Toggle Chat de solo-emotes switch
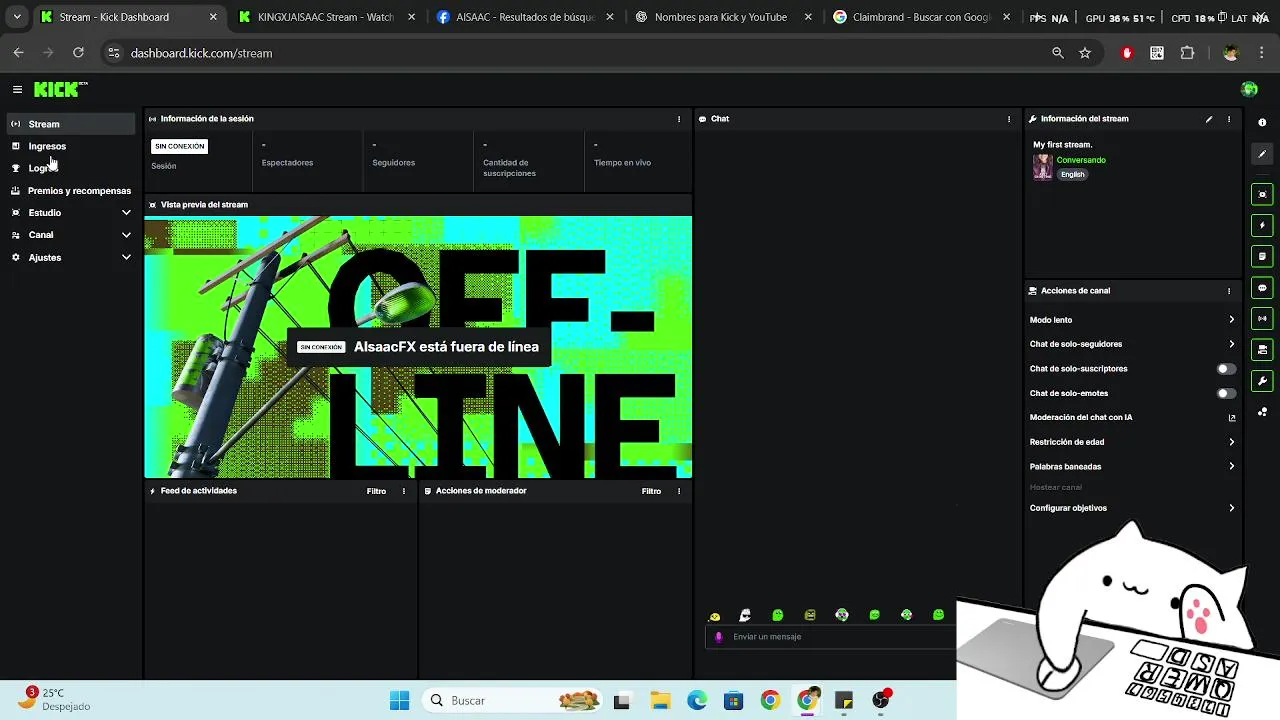Image resolution: width=1280 pixels, height=720 pixels. pos(1226,393)
